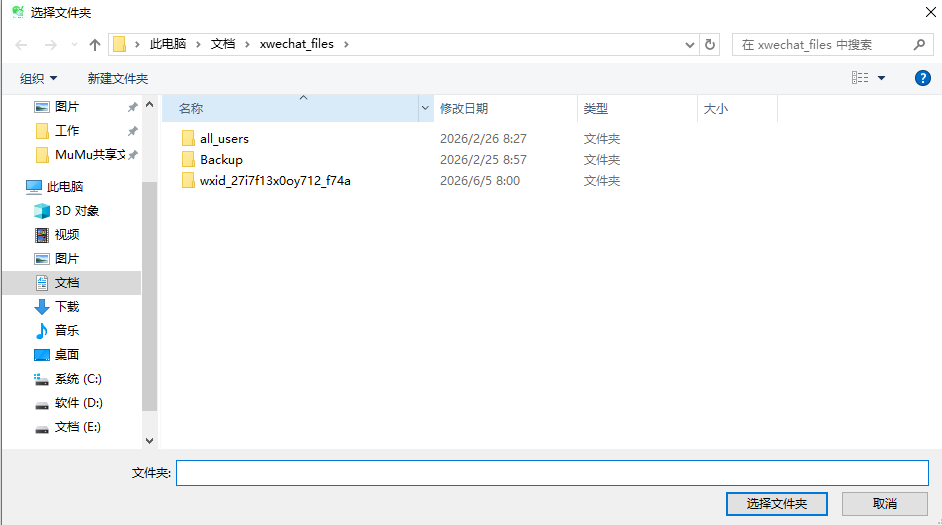Image resolution: width=942 pixels, height=525 pixels.
Task: Create a new folder with 新建文件夹
Action: [x=118, y=79]
